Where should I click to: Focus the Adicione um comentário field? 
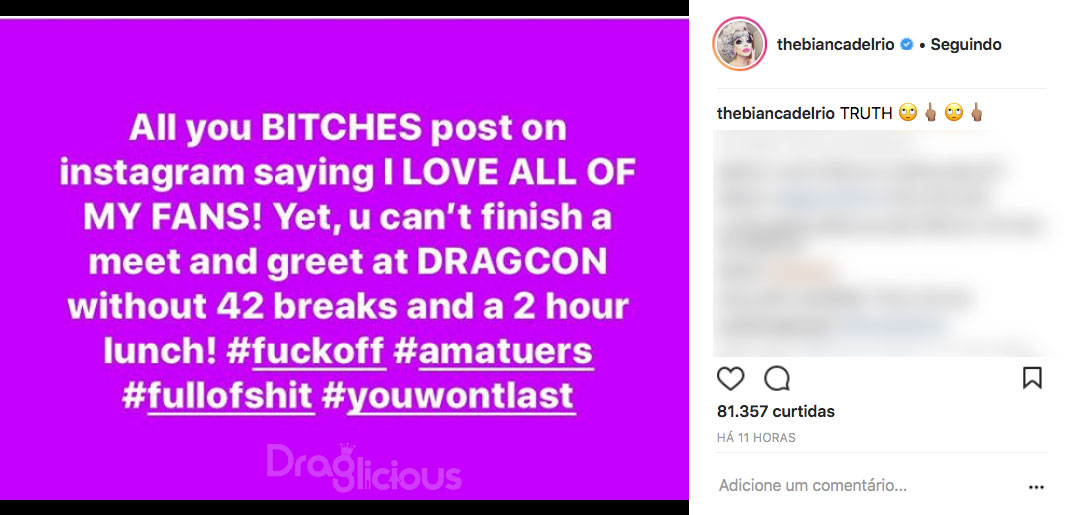click(813, 486)
